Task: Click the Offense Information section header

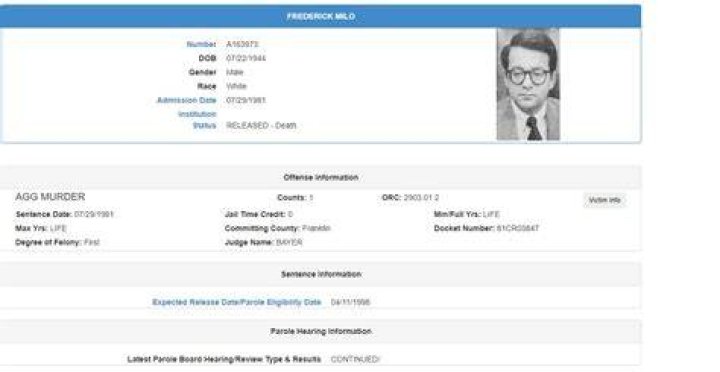Action: 321,177
